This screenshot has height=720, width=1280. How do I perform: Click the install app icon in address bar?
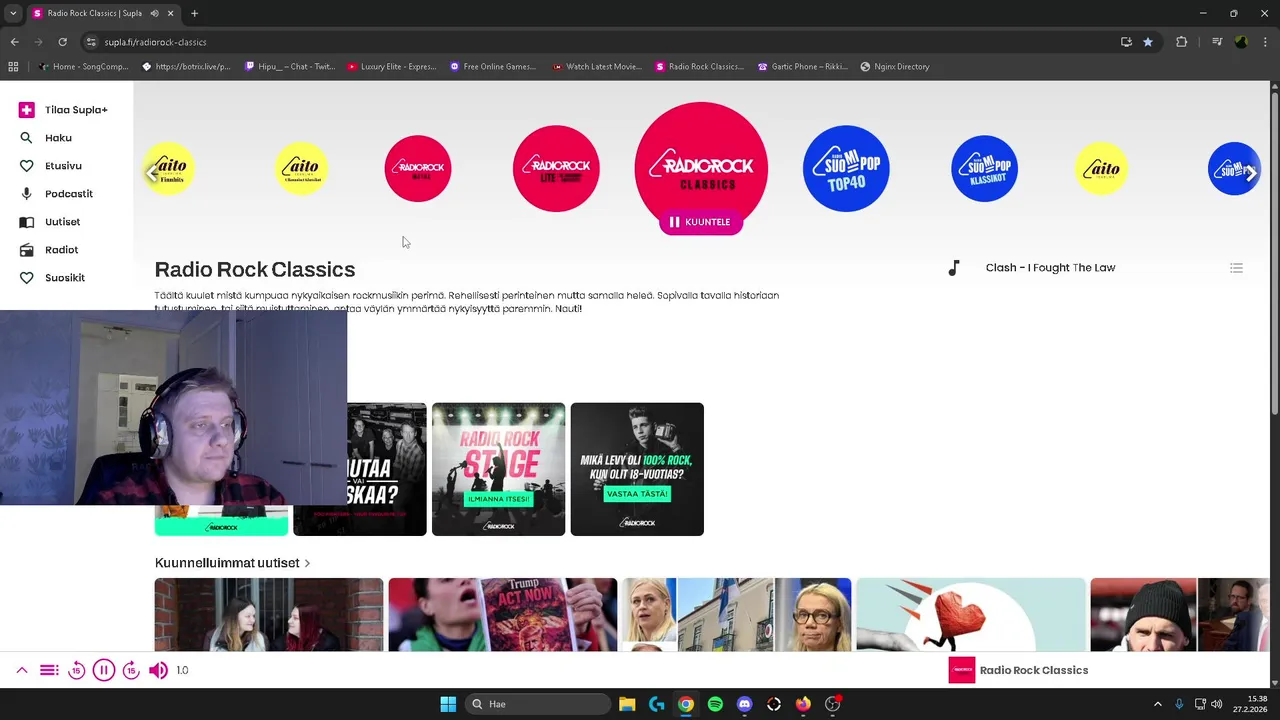coord(1126,42)
